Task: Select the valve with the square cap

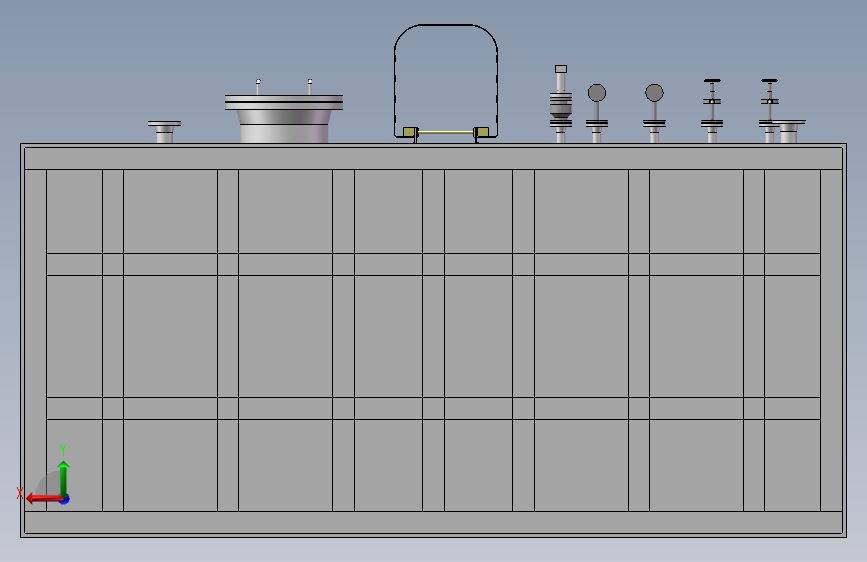Action: point(561,104)
